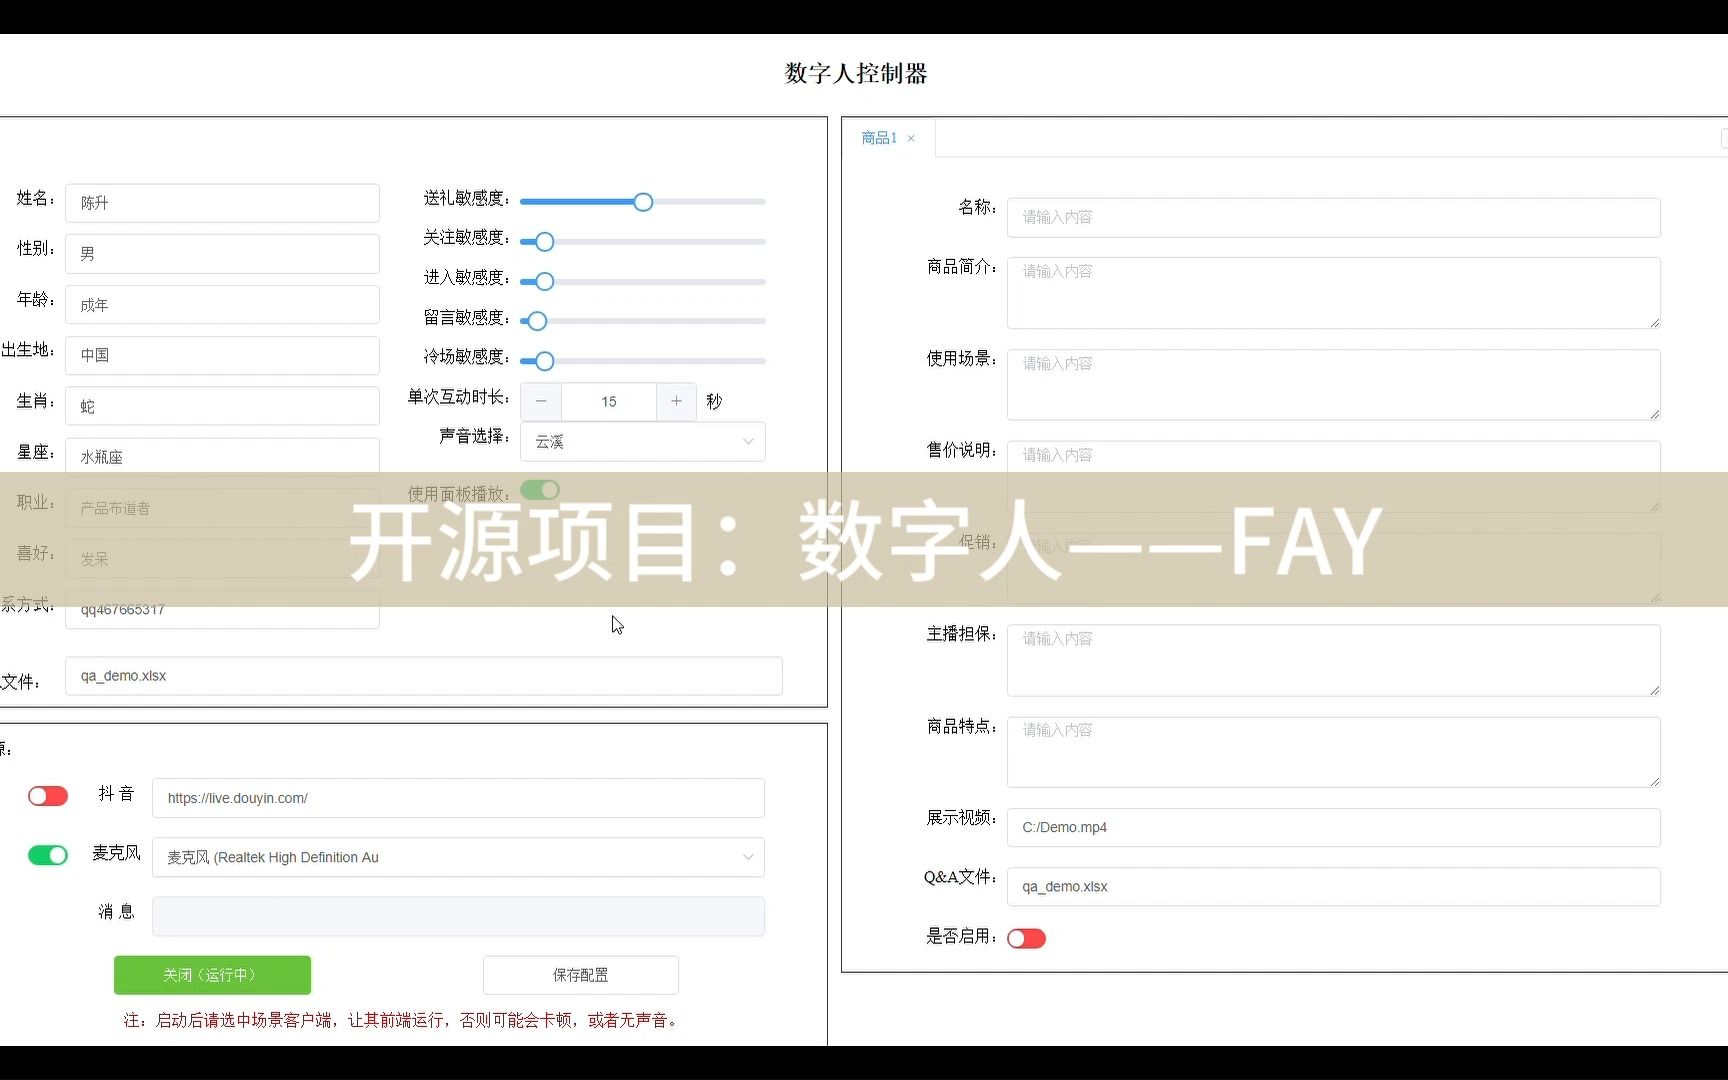Click the 姓名 field containing 陈升
Image resolution: width=1728 pixels, height=1080 pixels.
[222, 202]
